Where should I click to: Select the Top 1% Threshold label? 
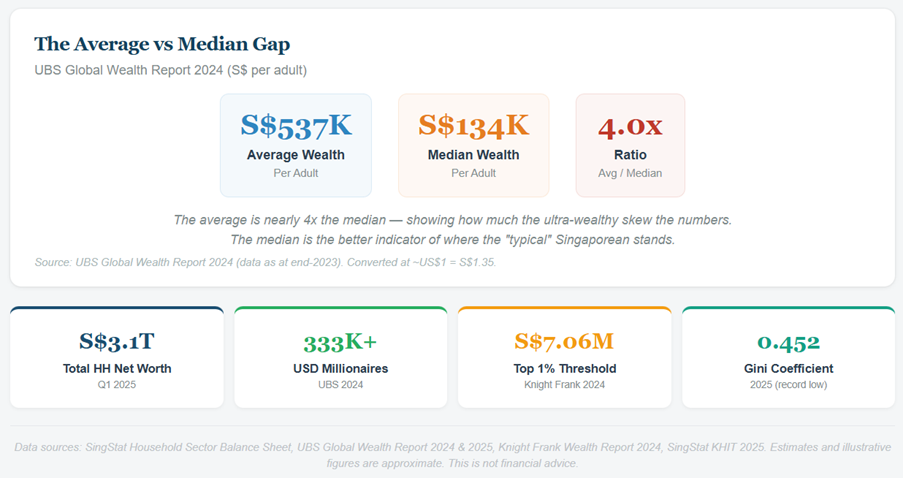[x=564, y=369]
